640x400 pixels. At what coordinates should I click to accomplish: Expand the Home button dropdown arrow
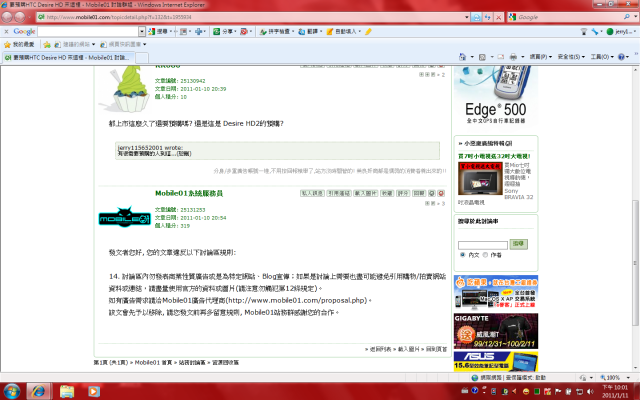472,57
